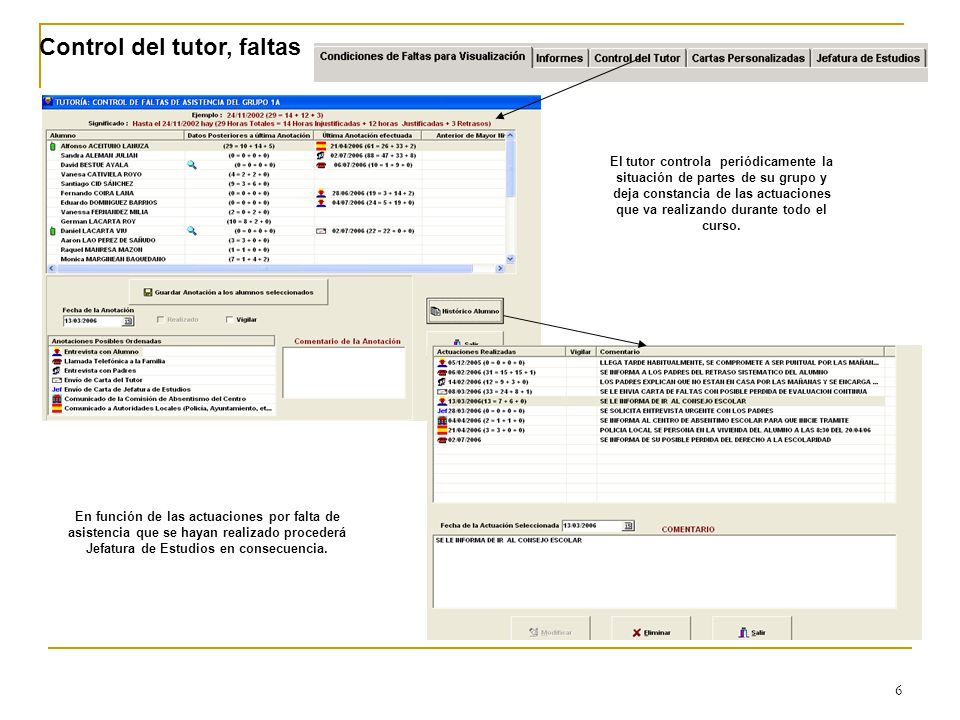Click the Alumno column header

[x=116, y=135]
